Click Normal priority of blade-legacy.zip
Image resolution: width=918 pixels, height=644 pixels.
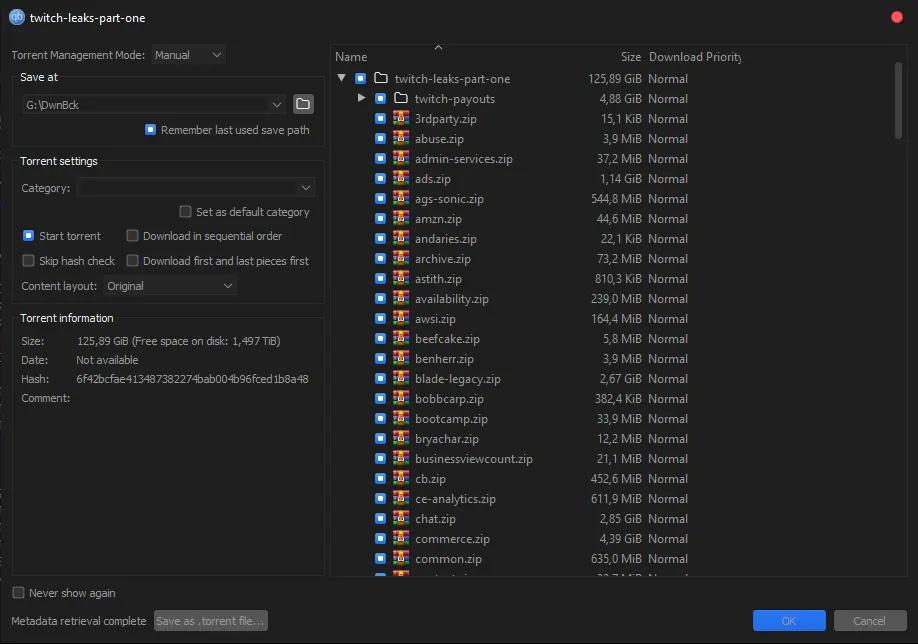tap(667, 378)
